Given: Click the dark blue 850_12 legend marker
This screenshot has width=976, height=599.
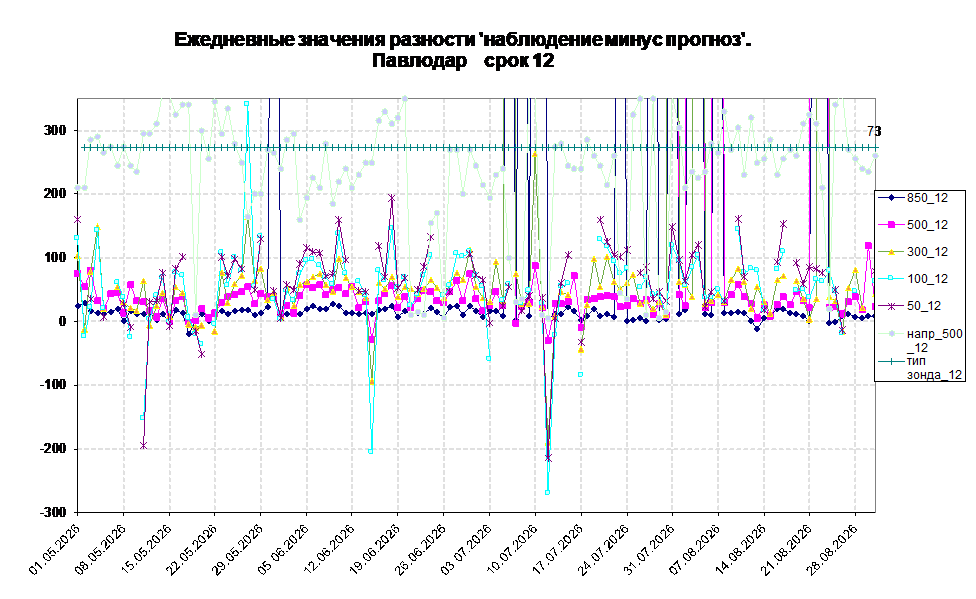Looking at the screenshot, I should (x=891, y=198).
